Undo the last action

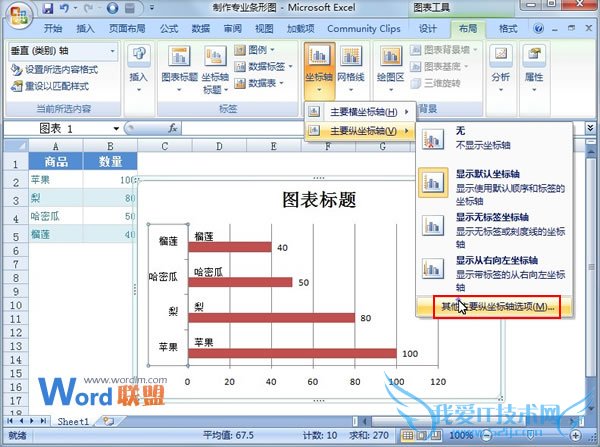tap(64, 8)
